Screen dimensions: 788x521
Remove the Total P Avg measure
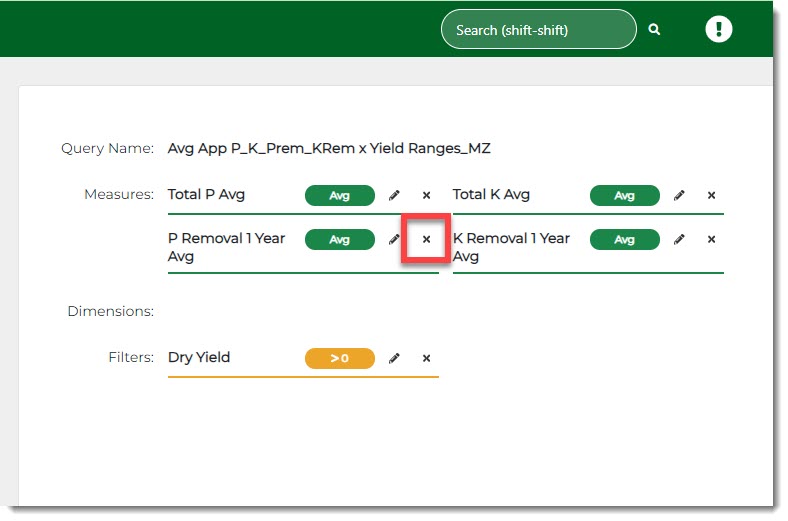426,195
